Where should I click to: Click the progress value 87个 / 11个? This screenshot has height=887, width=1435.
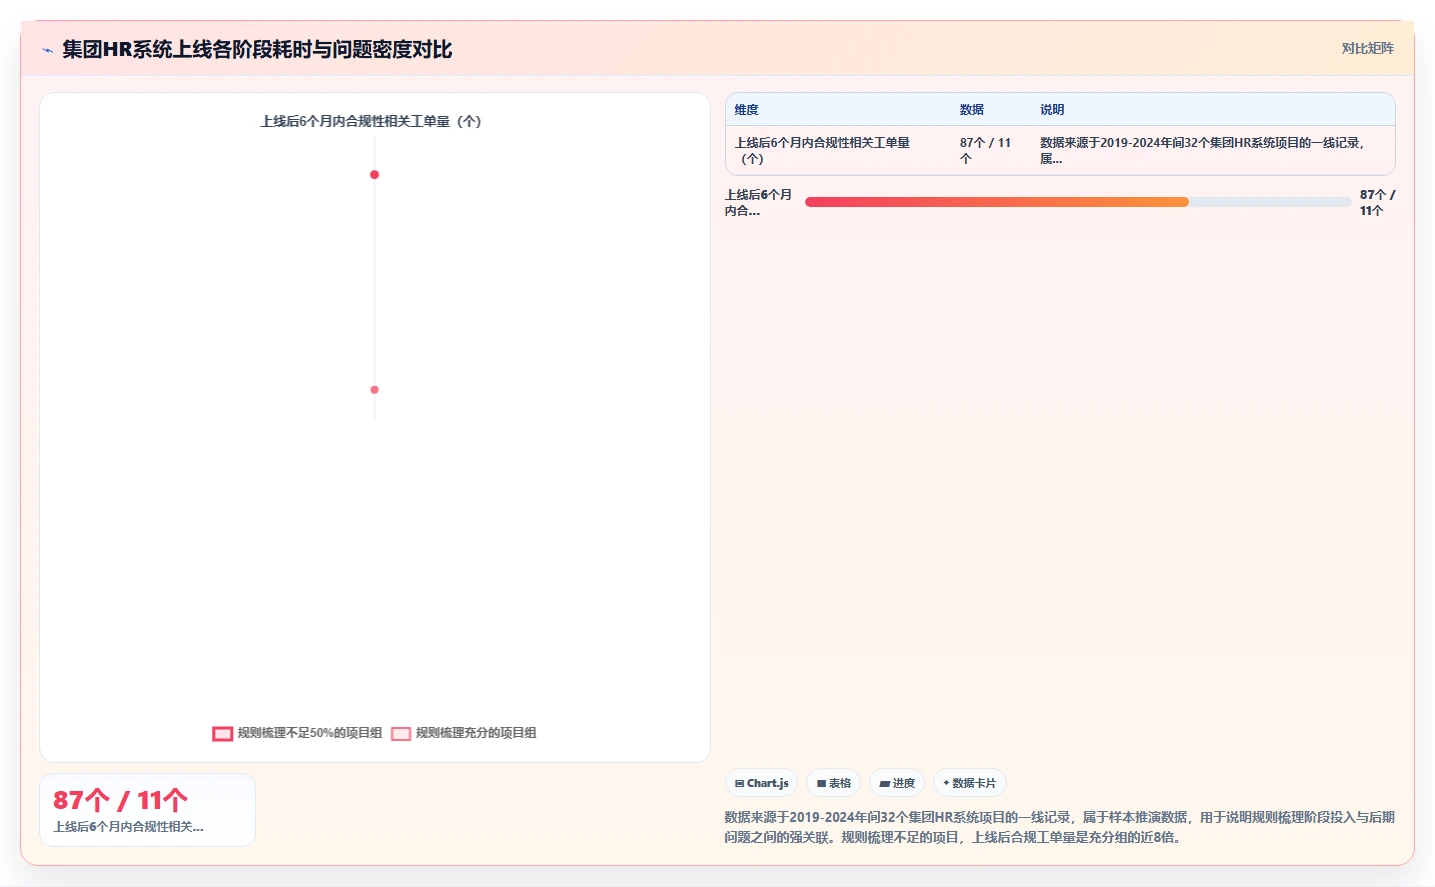point(1377,203)
